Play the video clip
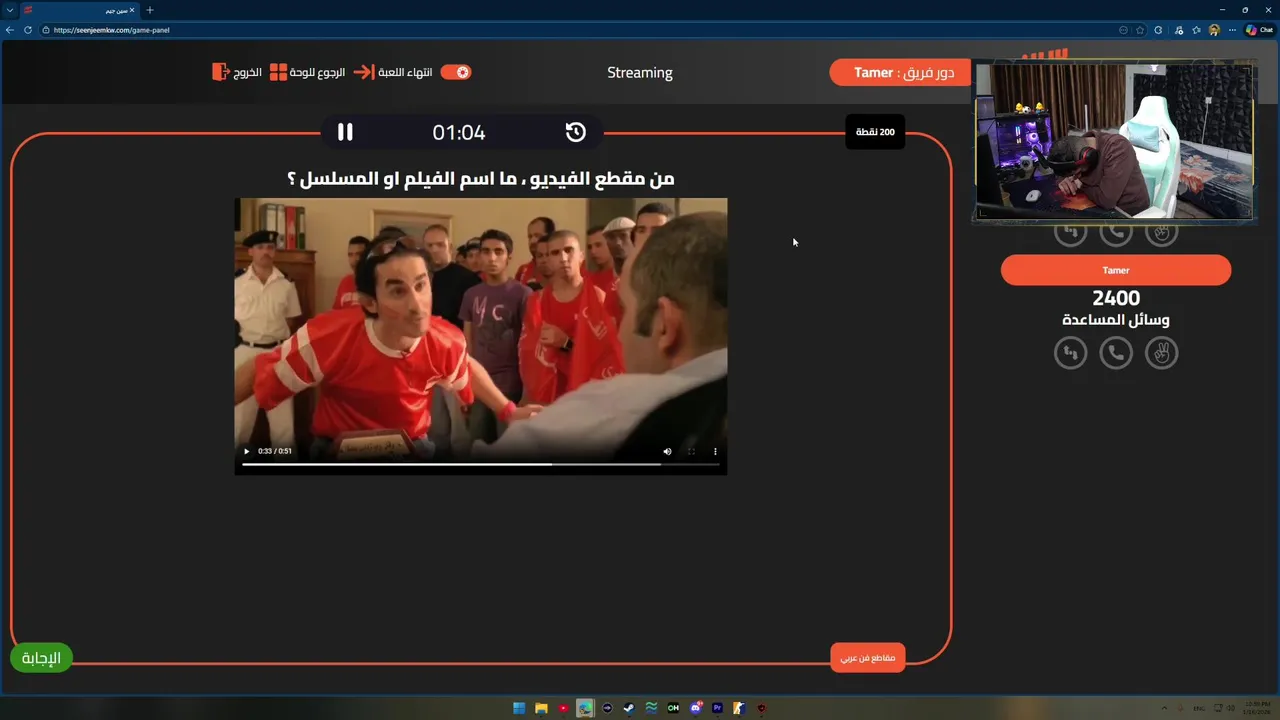Screen dimensions: 1280x720 pos(246,451)
